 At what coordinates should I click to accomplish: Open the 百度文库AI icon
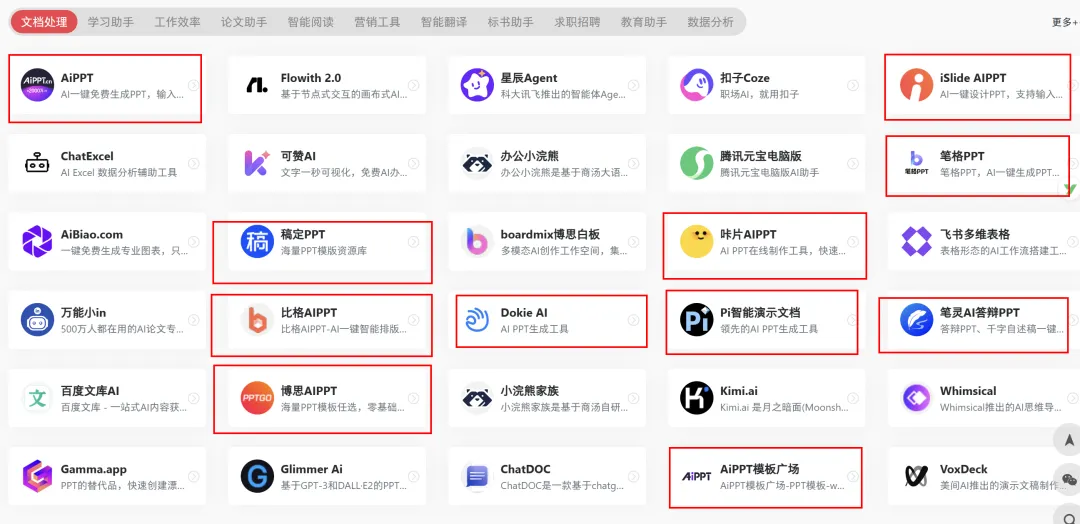37,398
